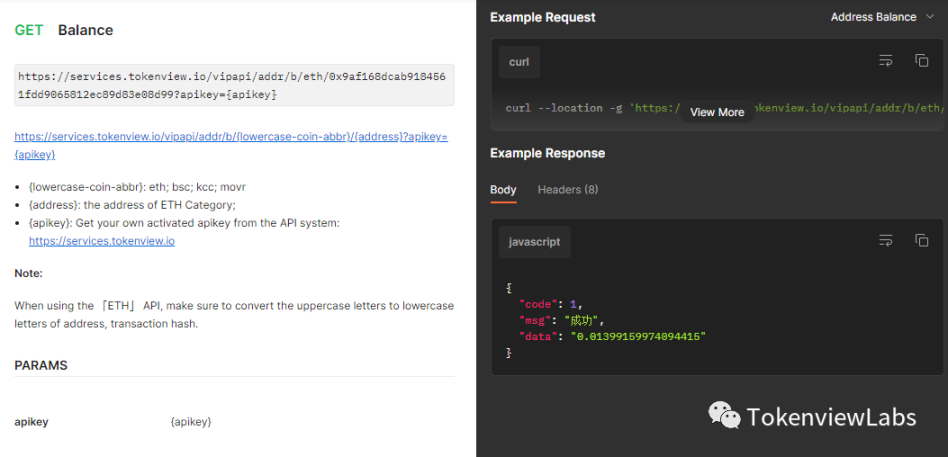Click the {apikey} parameter value

(x=191, y=422)
